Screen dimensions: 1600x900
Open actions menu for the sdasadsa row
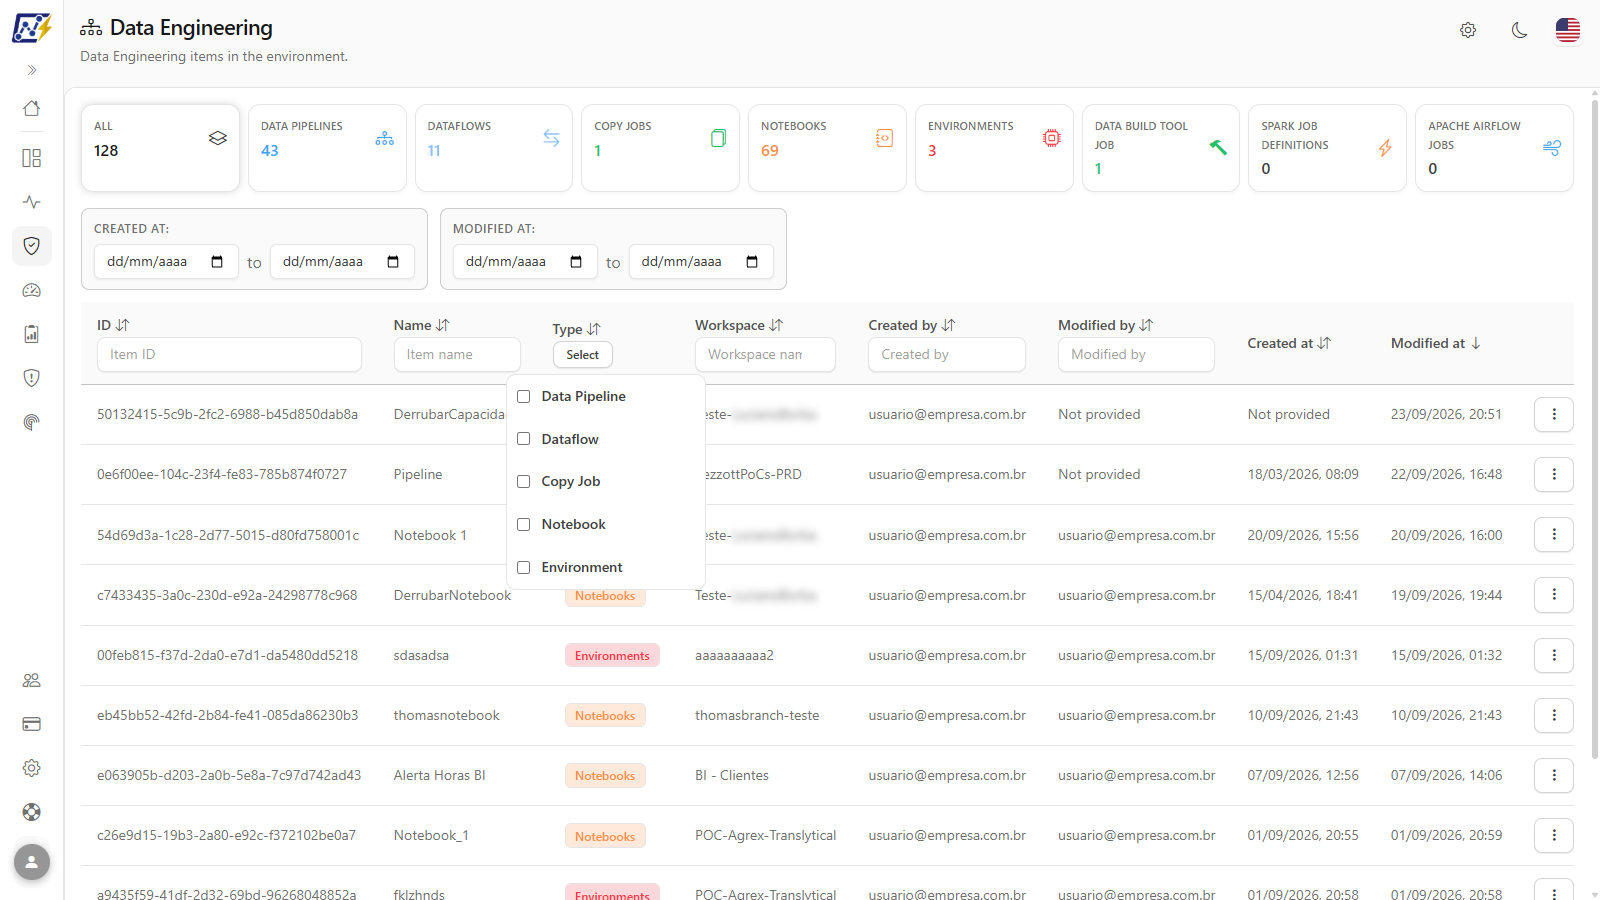pyautogui.click(x=1554, y=655)
